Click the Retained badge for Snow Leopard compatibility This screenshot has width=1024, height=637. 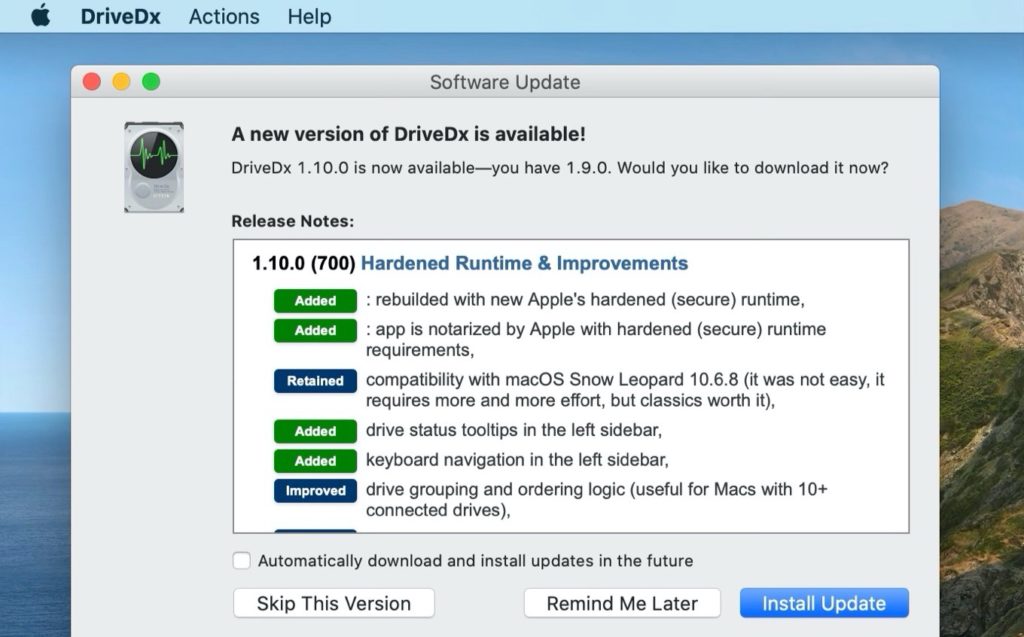[x=315, y=381]
